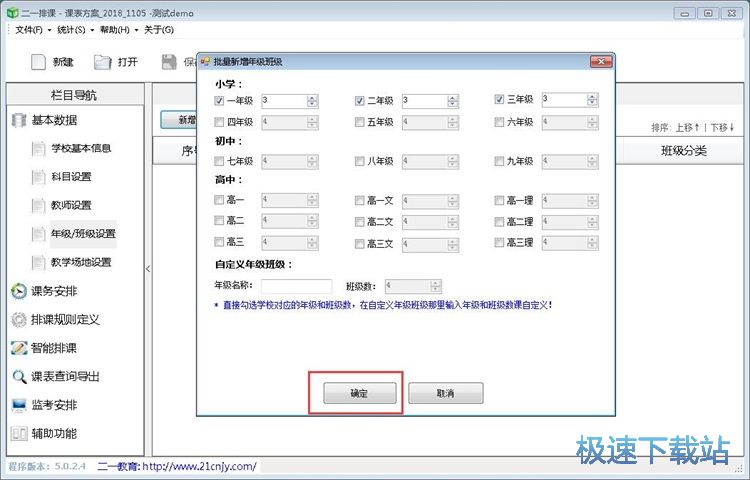Click the 辅助功能 icon

click(19, 434)
